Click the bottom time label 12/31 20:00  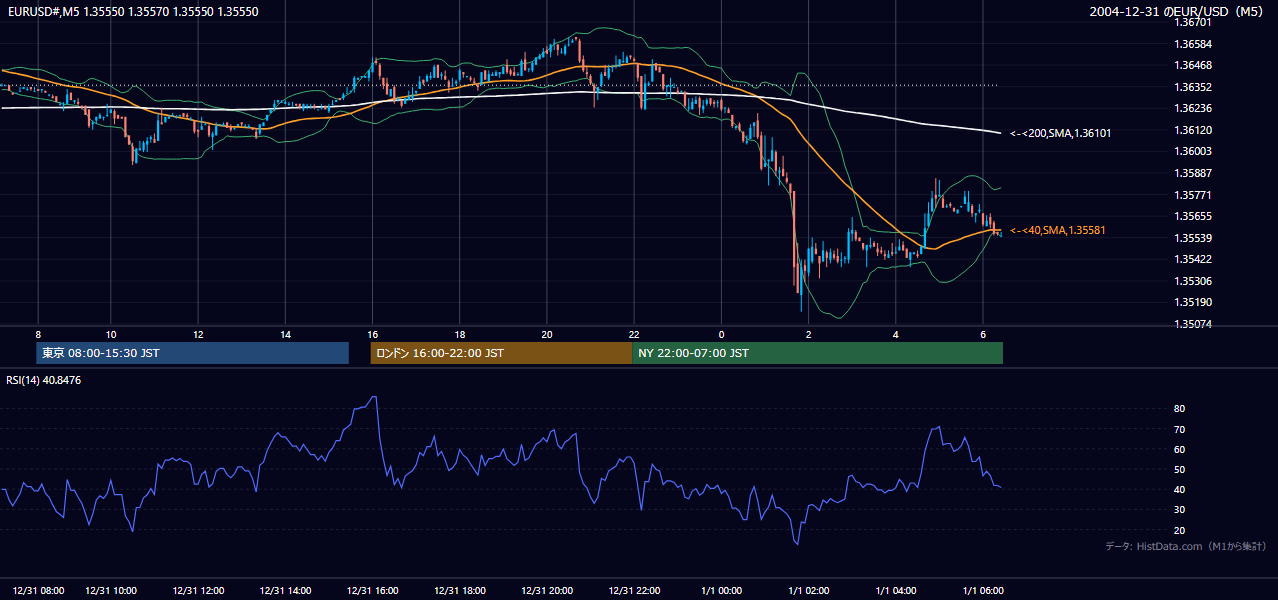pyautogui.click(x=547, y=590)
